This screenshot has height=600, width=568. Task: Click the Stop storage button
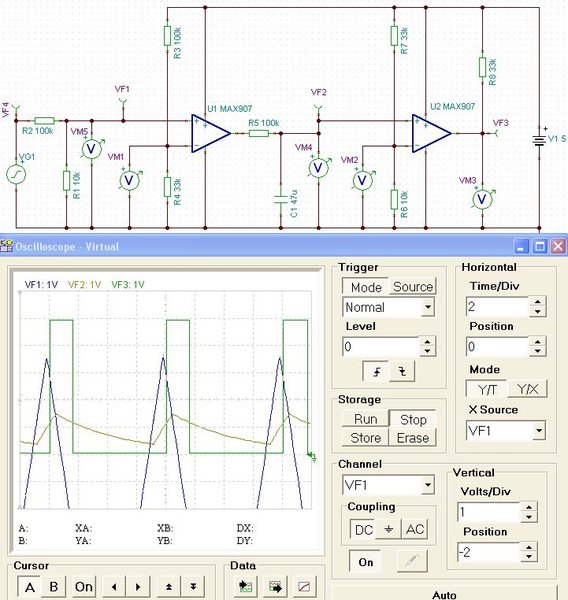(413, 419)
